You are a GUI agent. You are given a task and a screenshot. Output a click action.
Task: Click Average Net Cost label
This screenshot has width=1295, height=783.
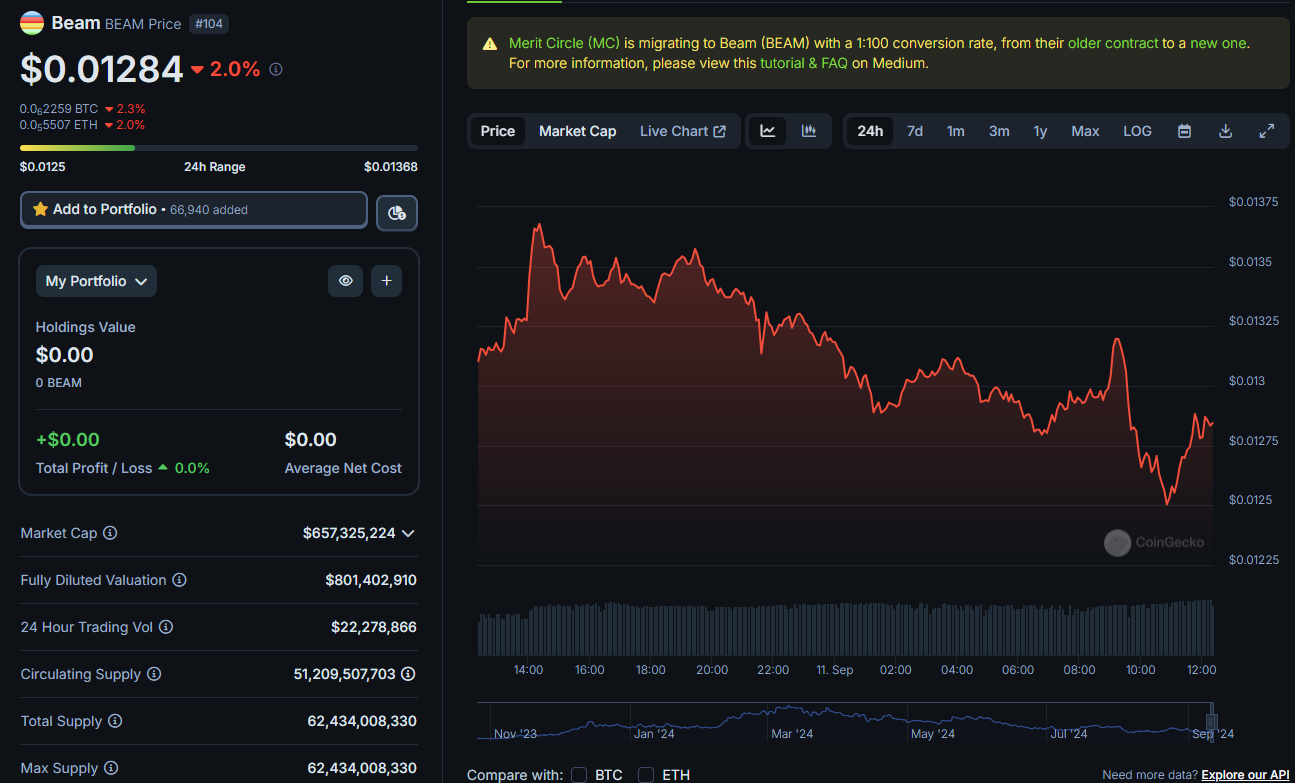[x=343, y=468]
